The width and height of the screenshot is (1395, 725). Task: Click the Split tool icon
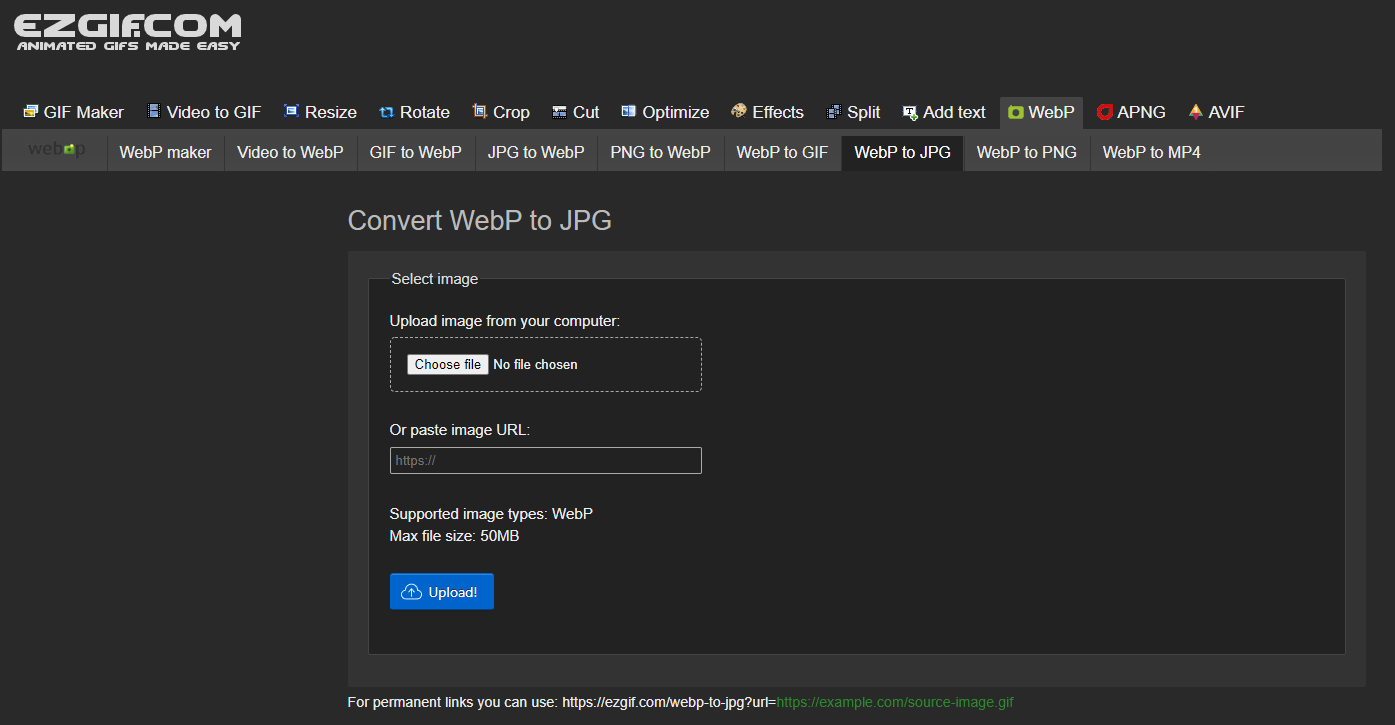pyautogui.click(x=834, y=112)
